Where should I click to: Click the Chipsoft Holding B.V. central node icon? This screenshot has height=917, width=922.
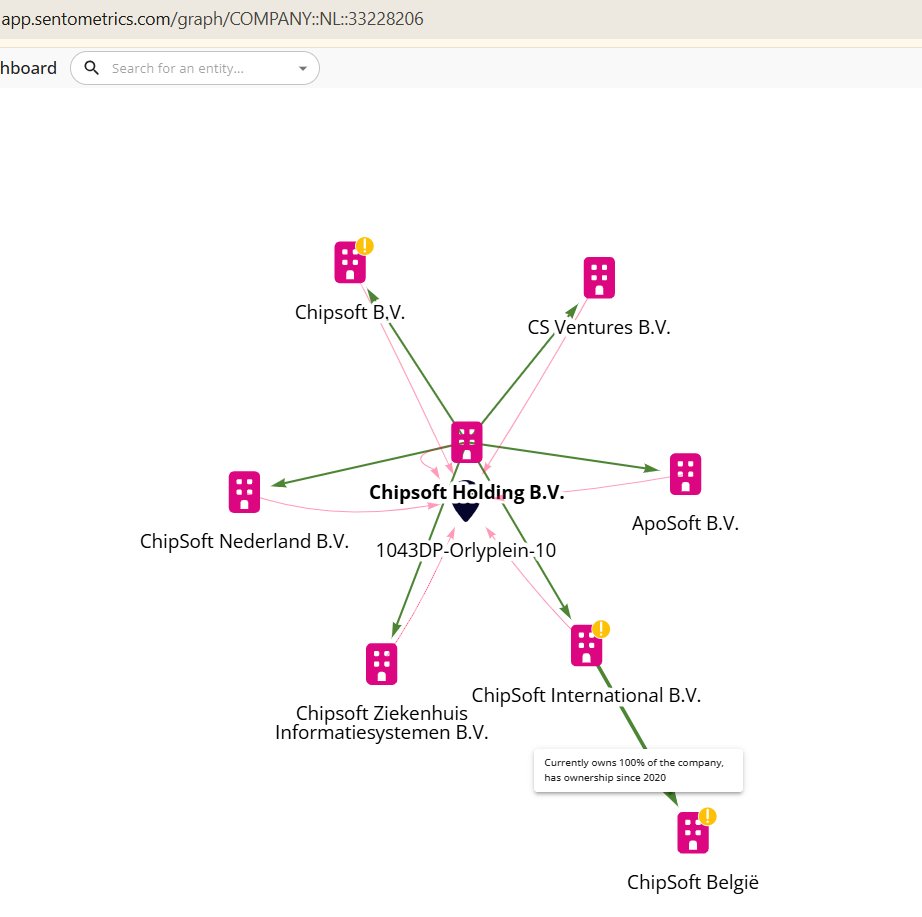467,442
